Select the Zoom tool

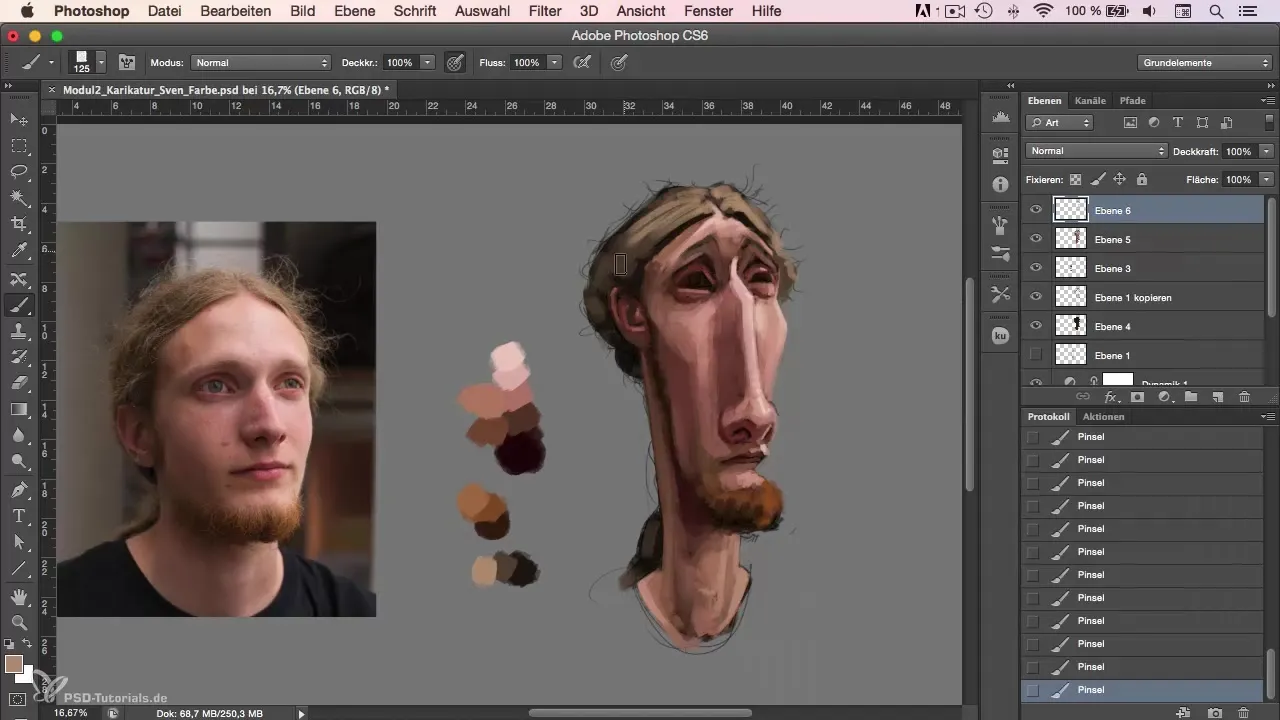[x=19, y=622]
